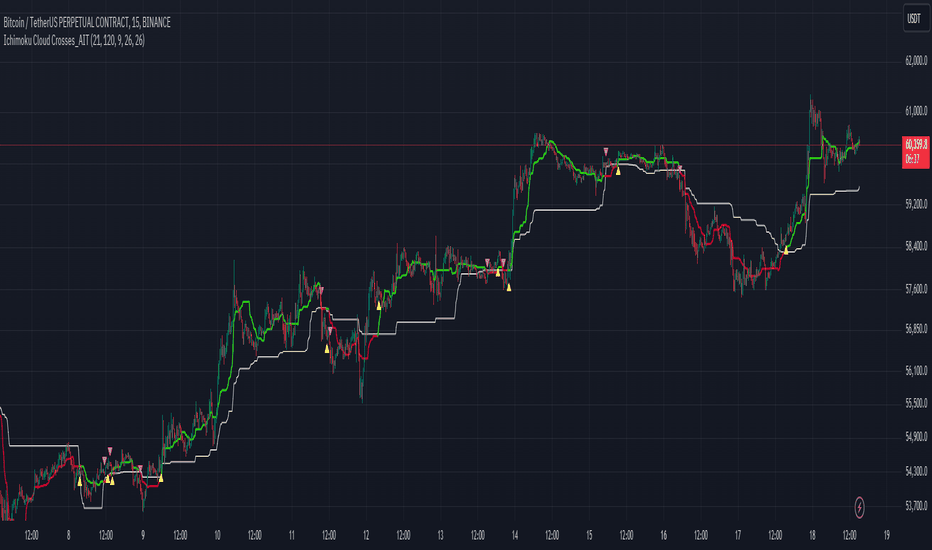Select the yellow buy triangle on the 12th

[379, 306]
